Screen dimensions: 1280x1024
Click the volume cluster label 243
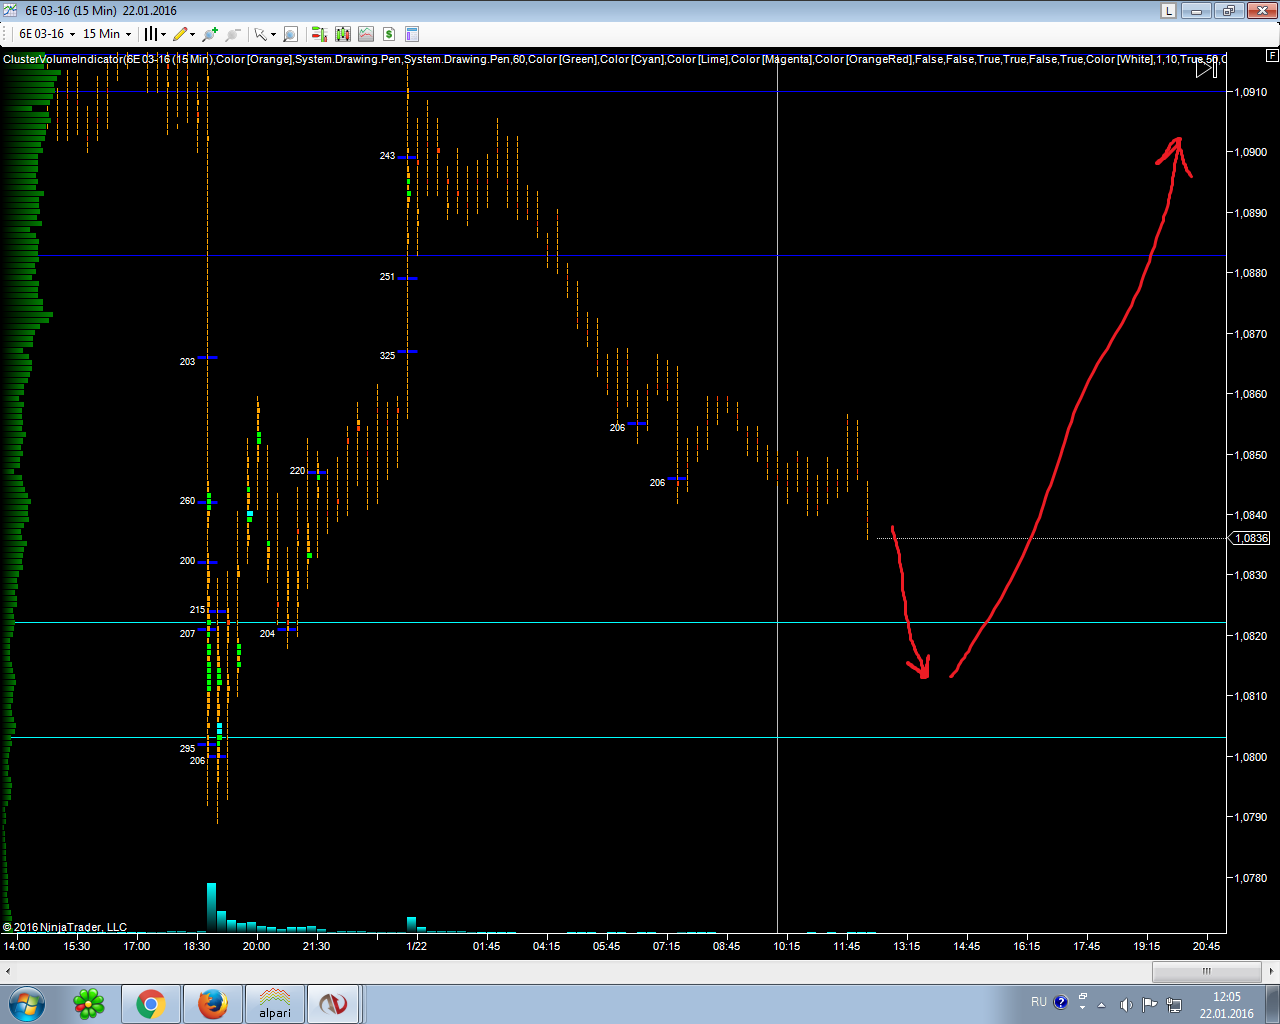[x=387, y=156]
